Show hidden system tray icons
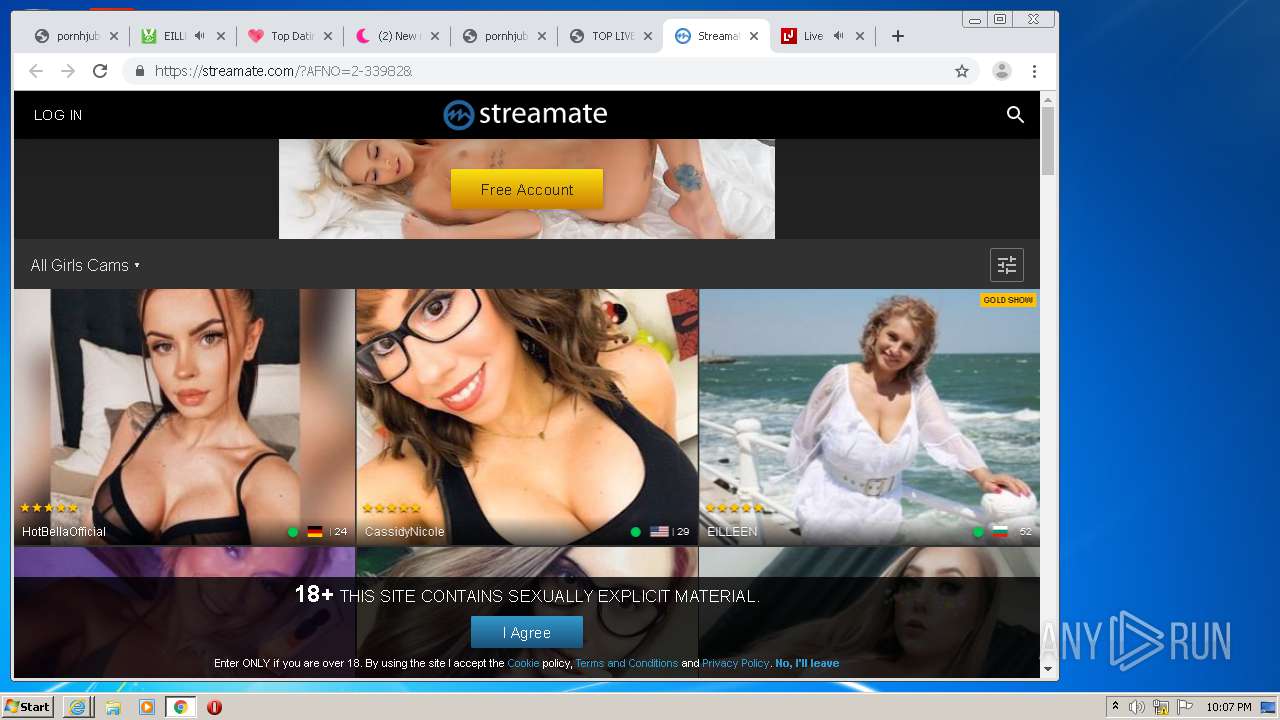The image size is (1280, 720). [1115, 707]
